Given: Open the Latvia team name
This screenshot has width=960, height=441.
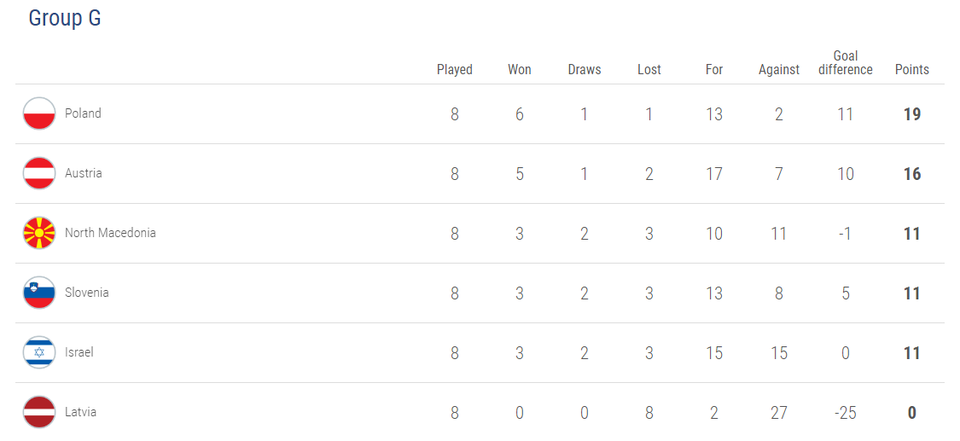Looking at the screenshot, I should pyautogui.click(x=81, y=412).
